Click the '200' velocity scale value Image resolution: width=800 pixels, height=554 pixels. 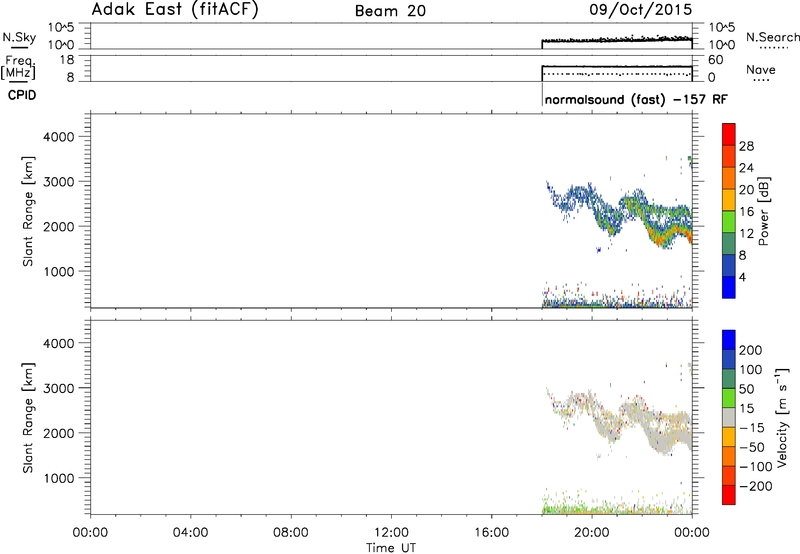pos(751,350)
